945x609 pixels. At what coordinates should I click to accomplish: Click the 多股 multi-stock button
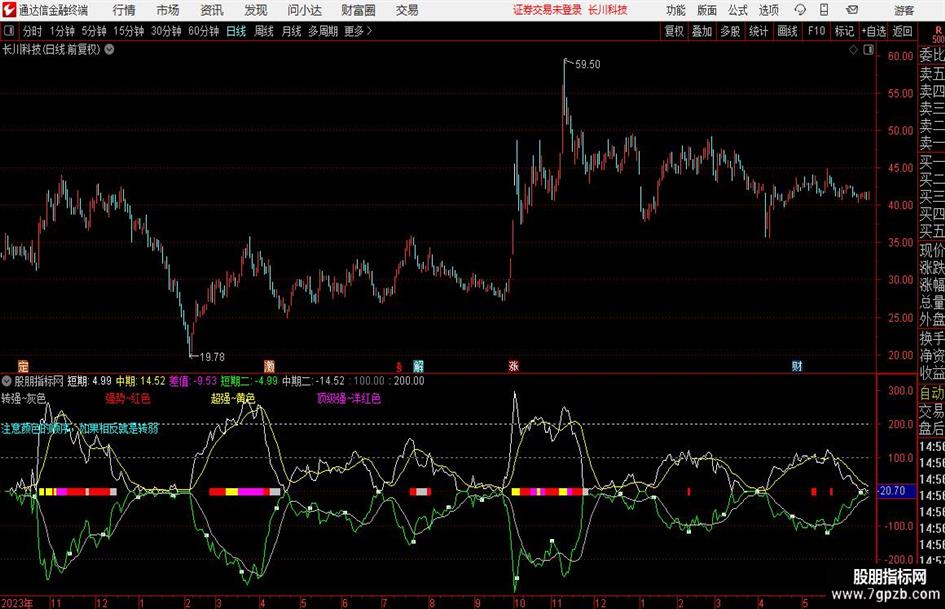[730, 31]
